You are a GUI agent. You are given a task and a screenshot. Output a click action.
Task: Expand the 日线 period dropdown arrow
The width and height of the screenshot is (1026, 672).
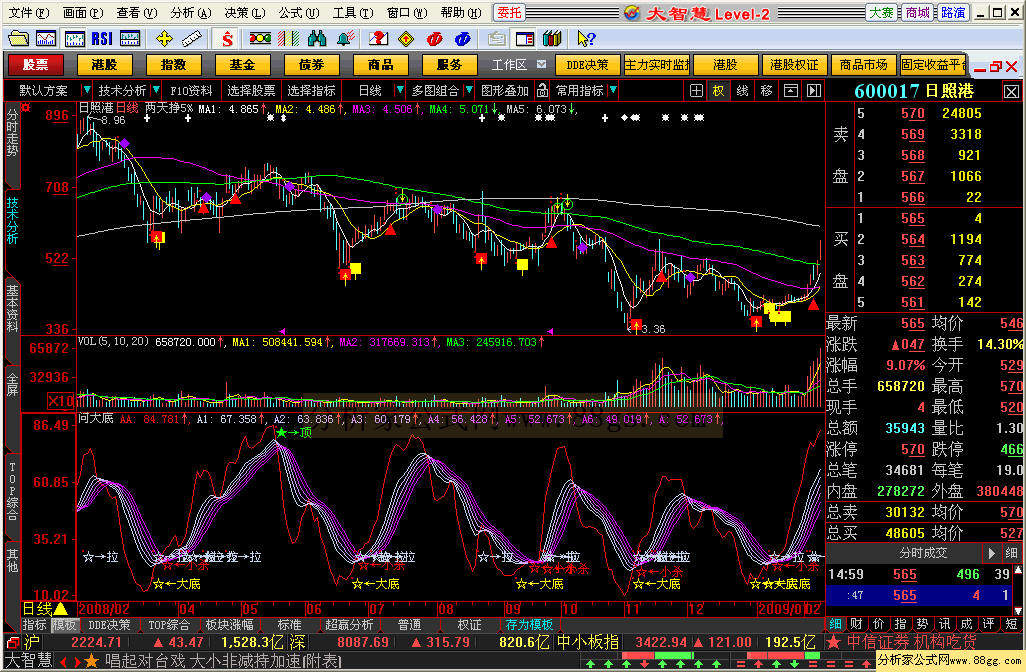399,90
